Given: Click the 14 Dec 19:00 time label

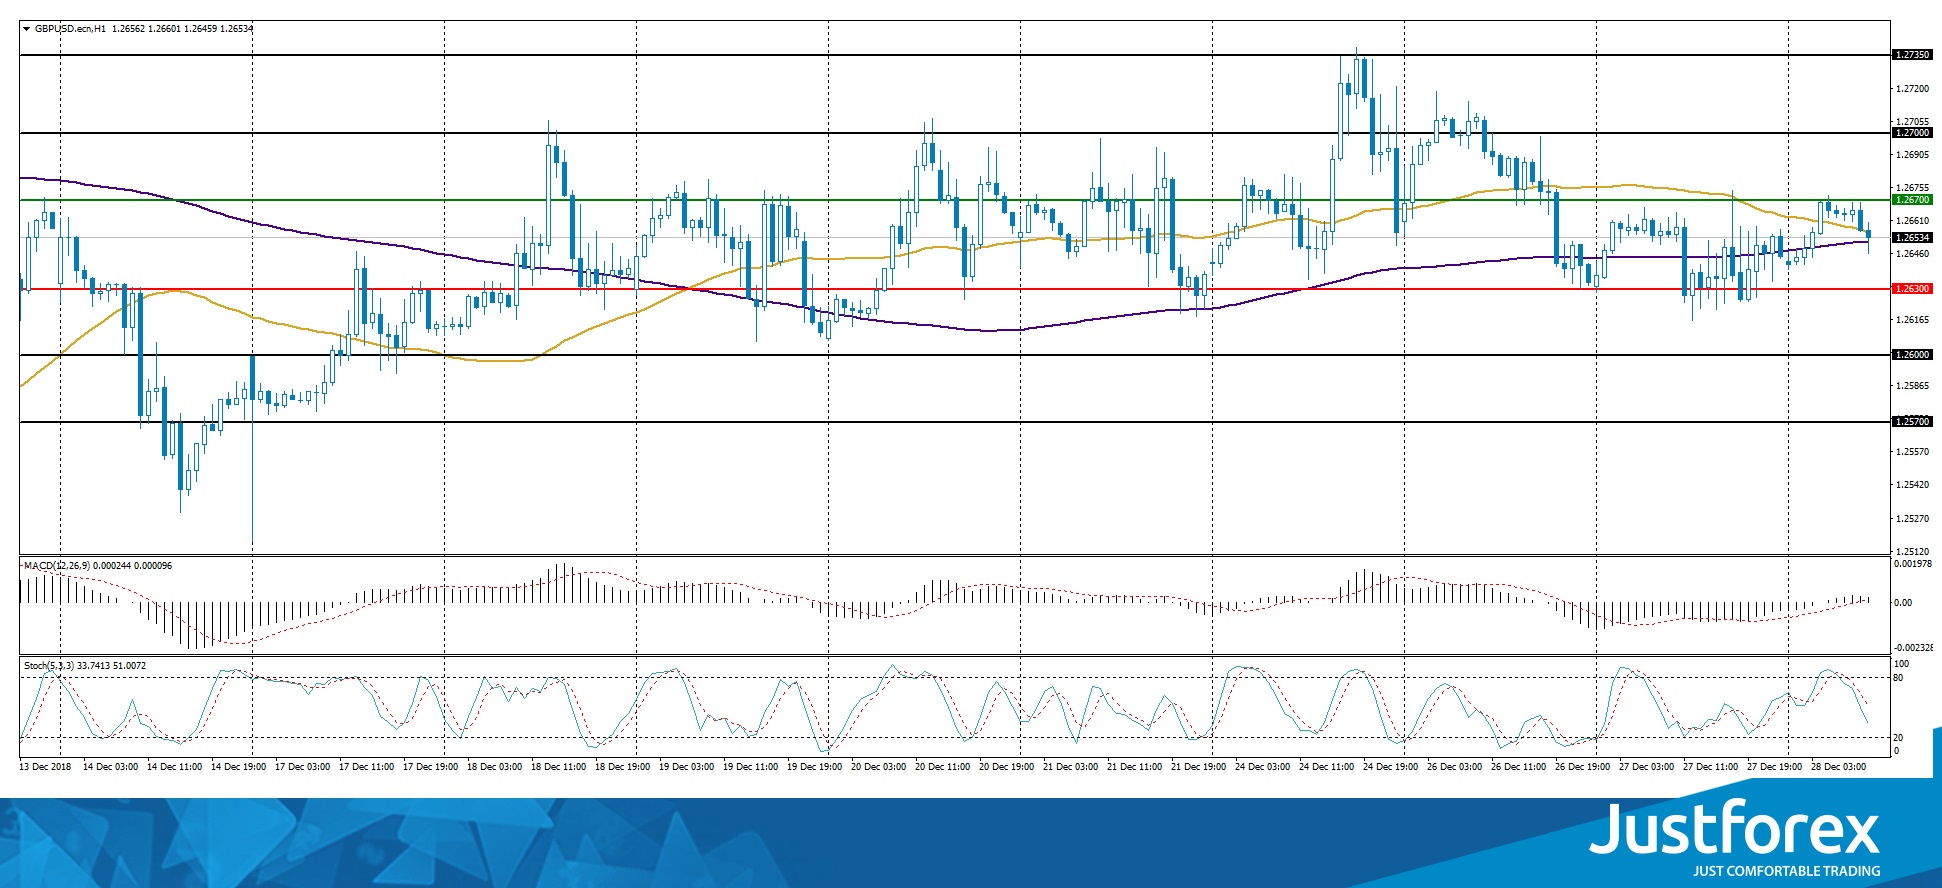Looking at the screenshot, I should 238,767.
